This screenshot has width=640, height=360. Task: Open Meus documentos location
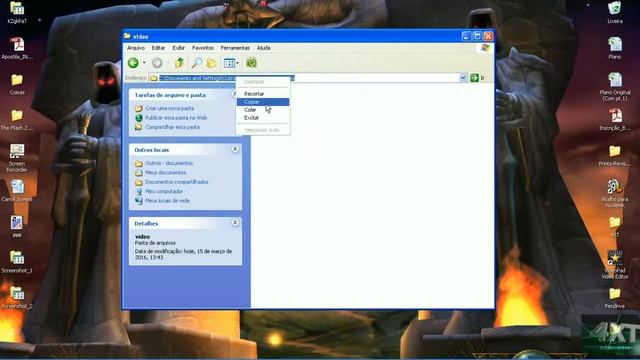[165, 172]
